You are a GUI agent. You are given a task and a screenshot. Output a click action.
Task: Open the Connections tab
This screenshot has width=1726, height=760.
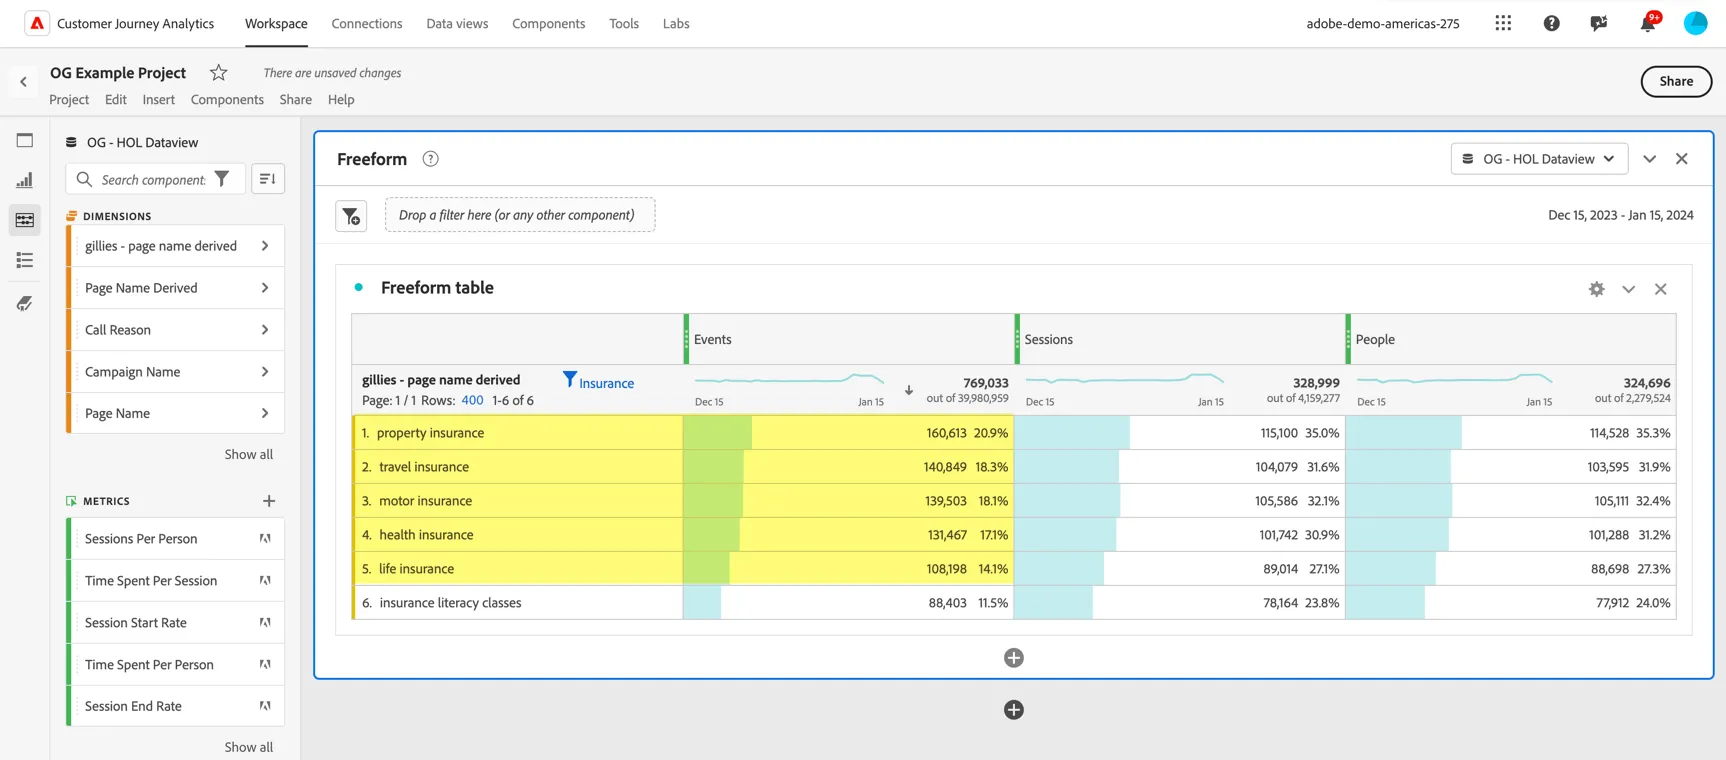(x=367, y=23)
